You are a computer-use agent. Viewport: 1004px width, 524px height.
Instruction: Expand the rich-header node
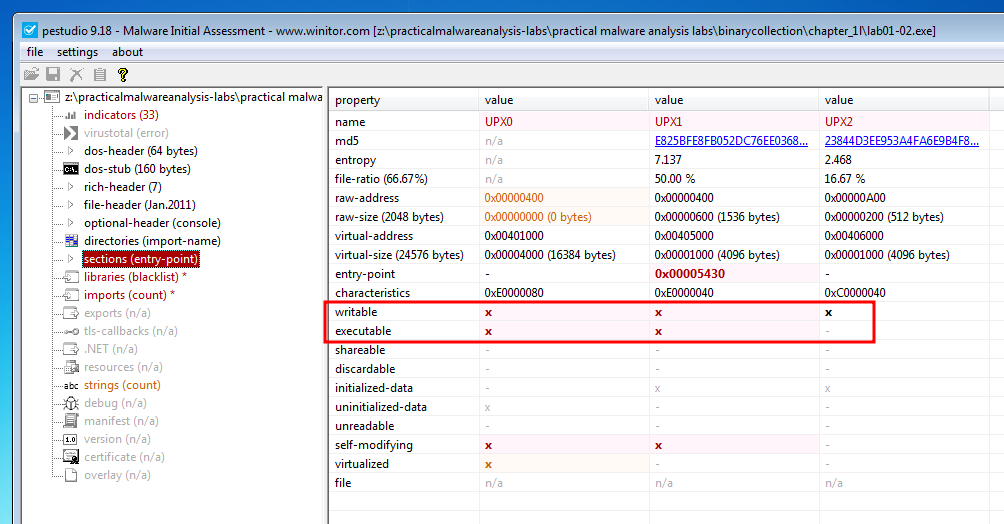[70, 187]
